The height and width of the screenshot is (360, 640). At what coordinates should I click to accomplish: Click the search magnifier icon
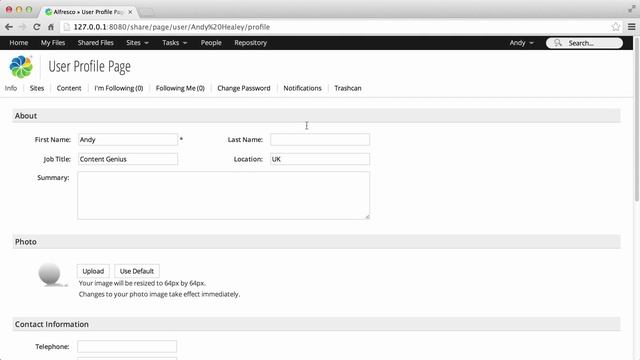point(558,43)
